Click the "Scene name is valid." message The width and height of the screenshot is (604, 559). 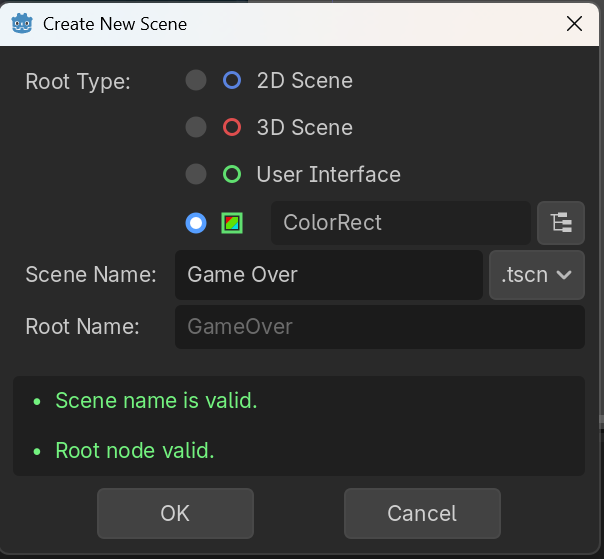pos(156,401)
